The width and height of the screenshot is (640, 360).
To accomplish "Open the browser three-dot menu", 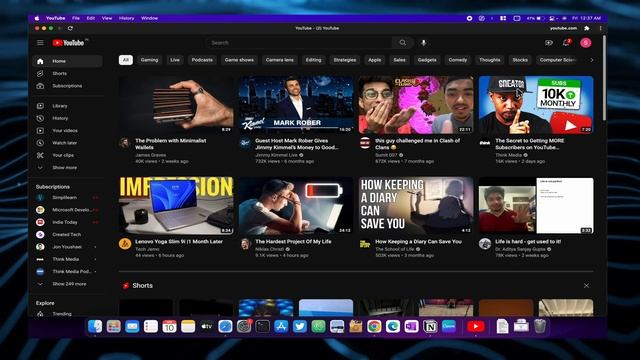I will tap(600, 28).
